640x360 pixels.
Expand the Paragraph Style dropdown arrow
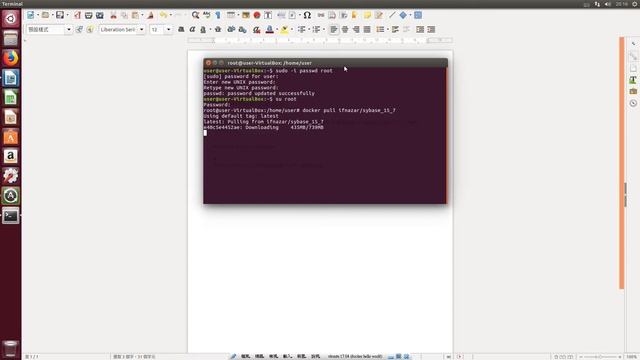(x=69, y=29)
